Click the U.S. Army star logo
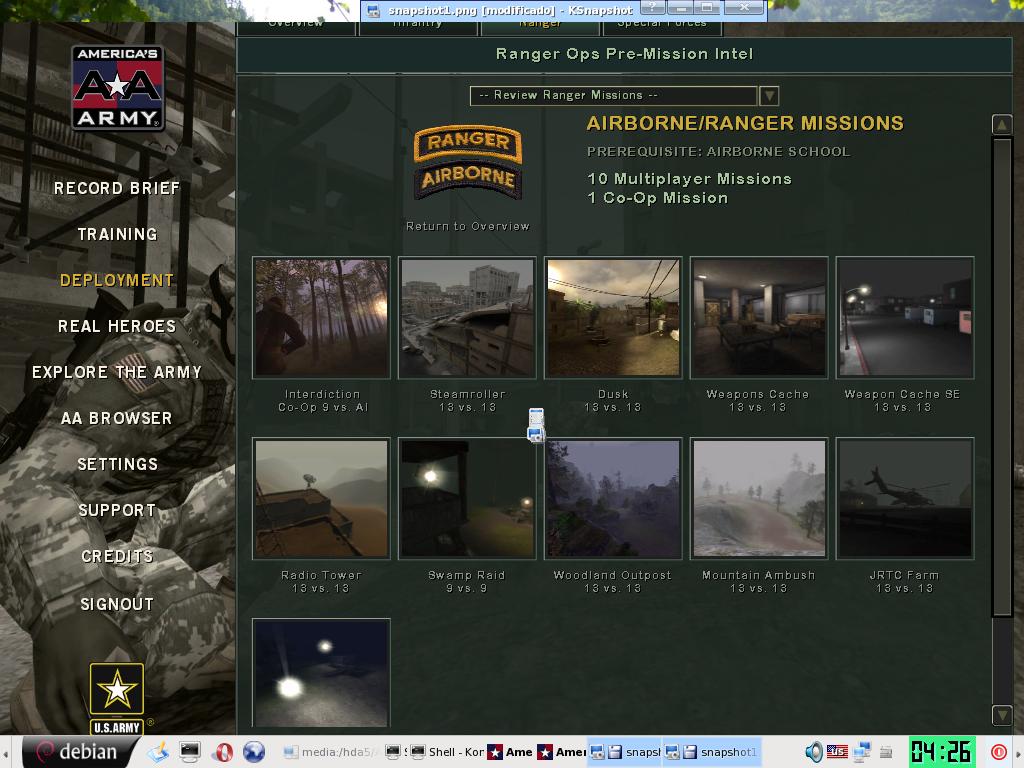 point(117,697)
